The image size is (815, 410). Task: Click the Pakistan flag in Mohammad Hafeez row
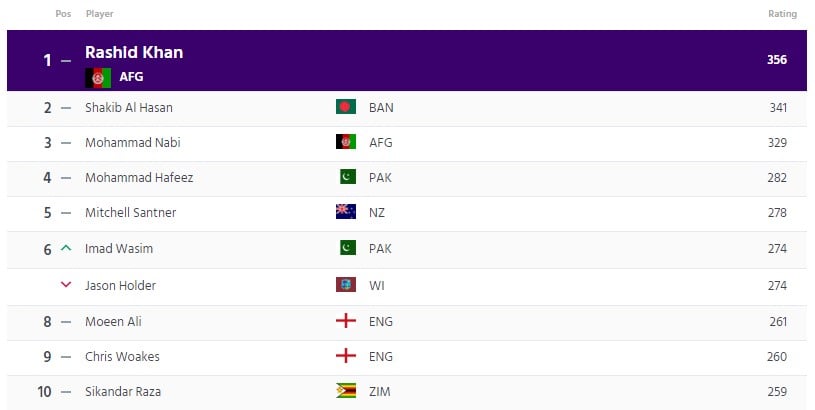coord(348,177)
